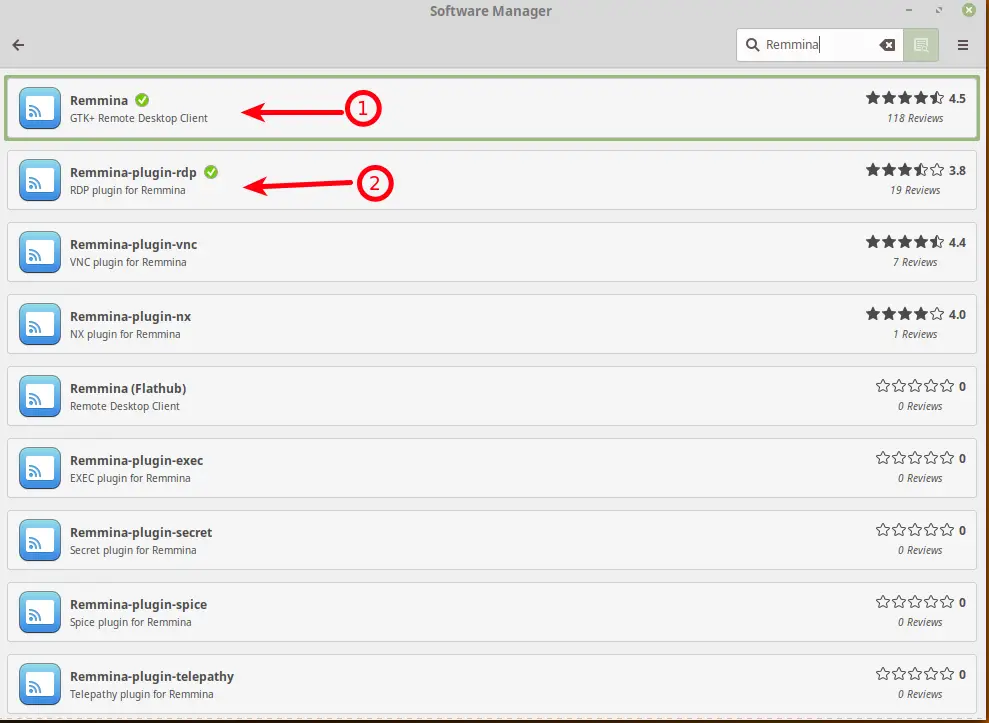
Task: Open the Remmina-plugin-secret title
Action: click(141, 532)
